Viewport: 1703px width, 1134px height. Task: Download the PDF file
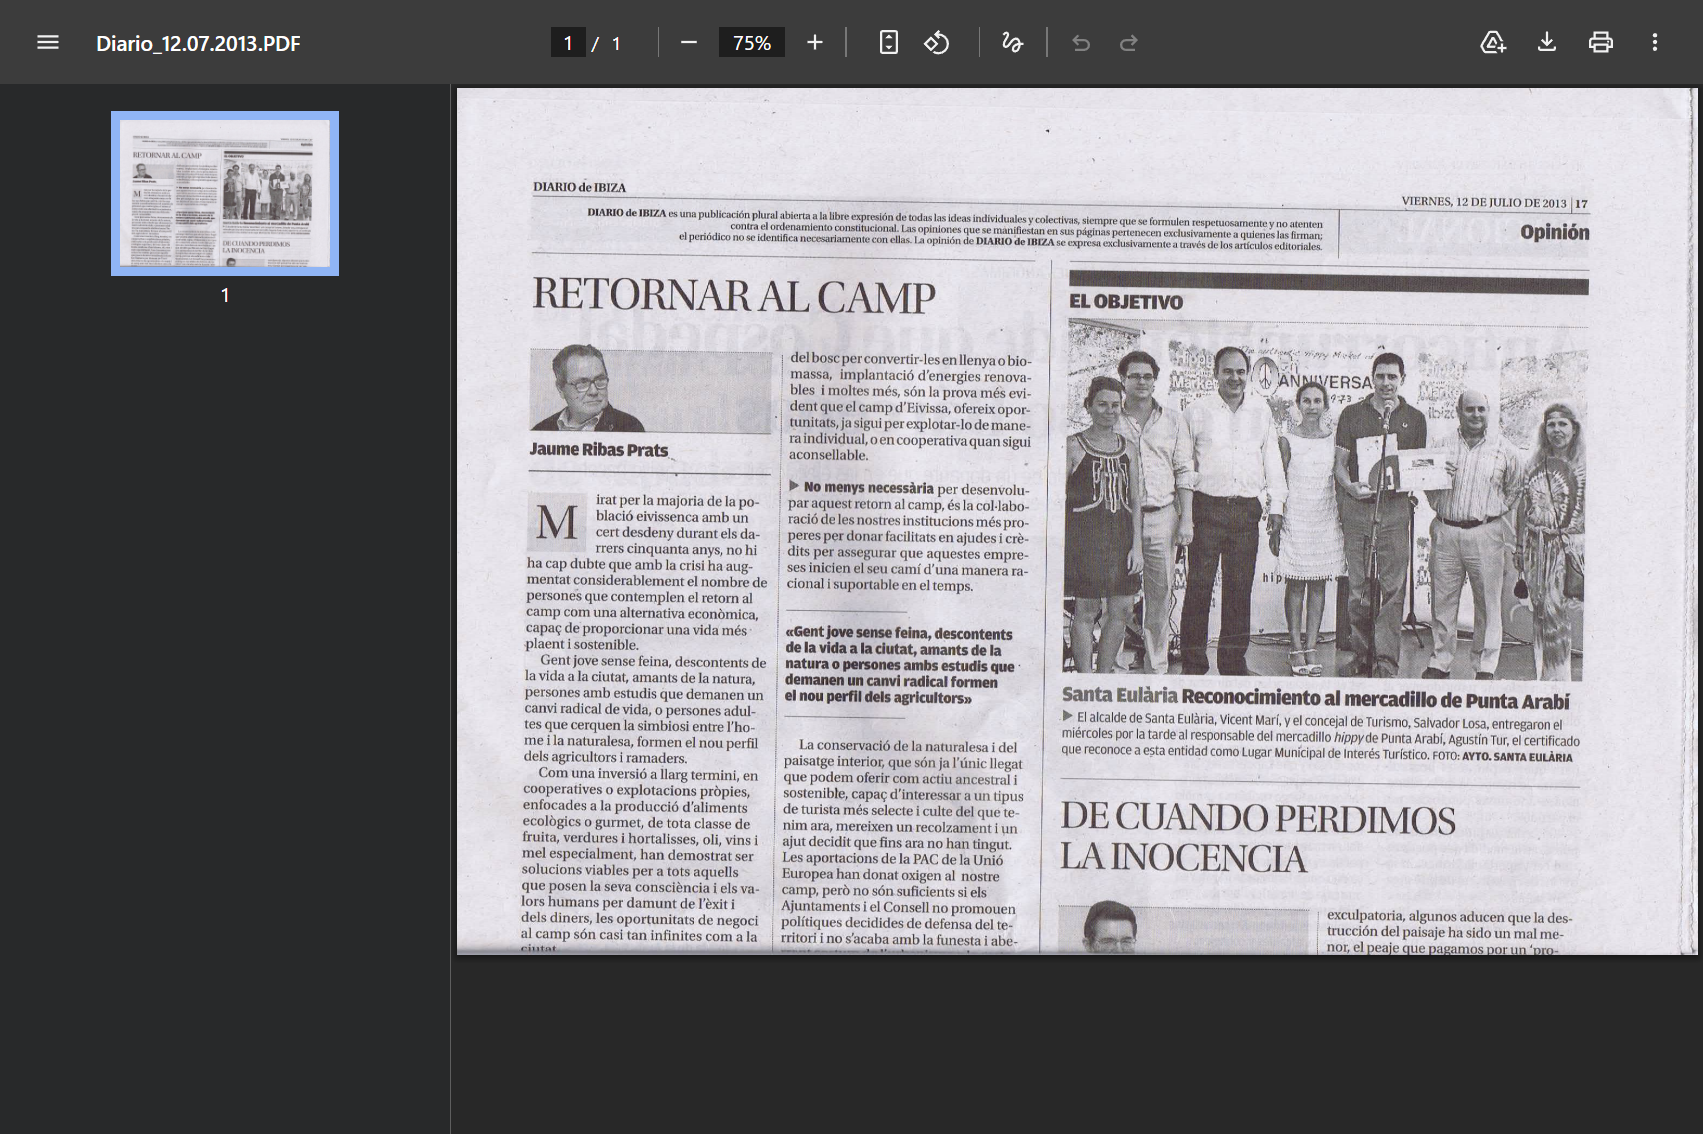click(x=1547, y=43)
